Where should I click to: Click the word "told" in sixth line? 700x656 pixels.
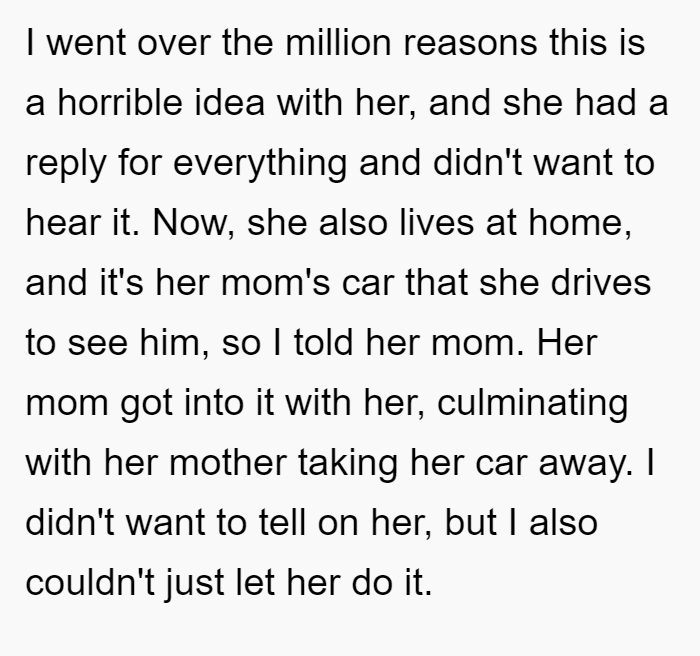tap(323, 343)
